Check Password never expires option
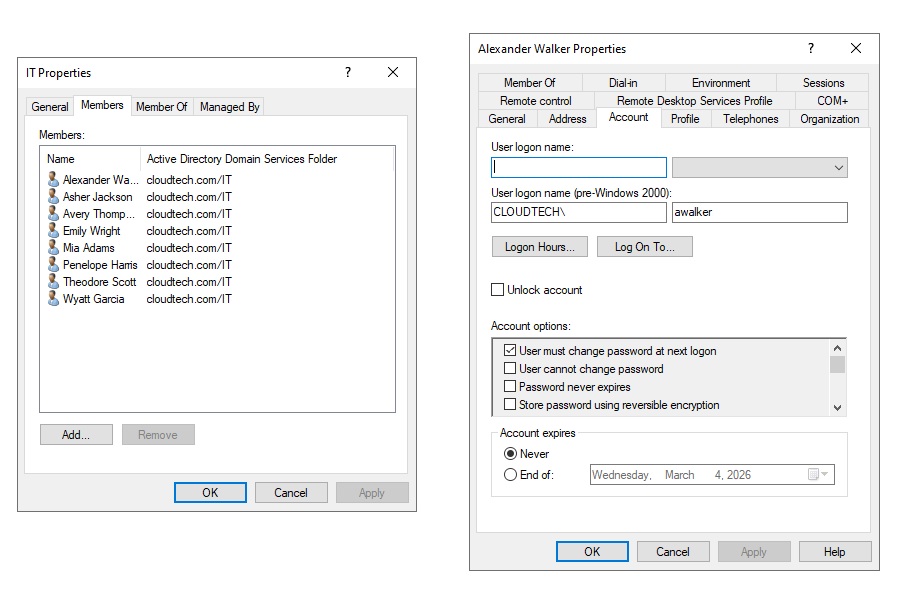The height and width of the screenshot is (611, 898). click(x=510, y=387)
